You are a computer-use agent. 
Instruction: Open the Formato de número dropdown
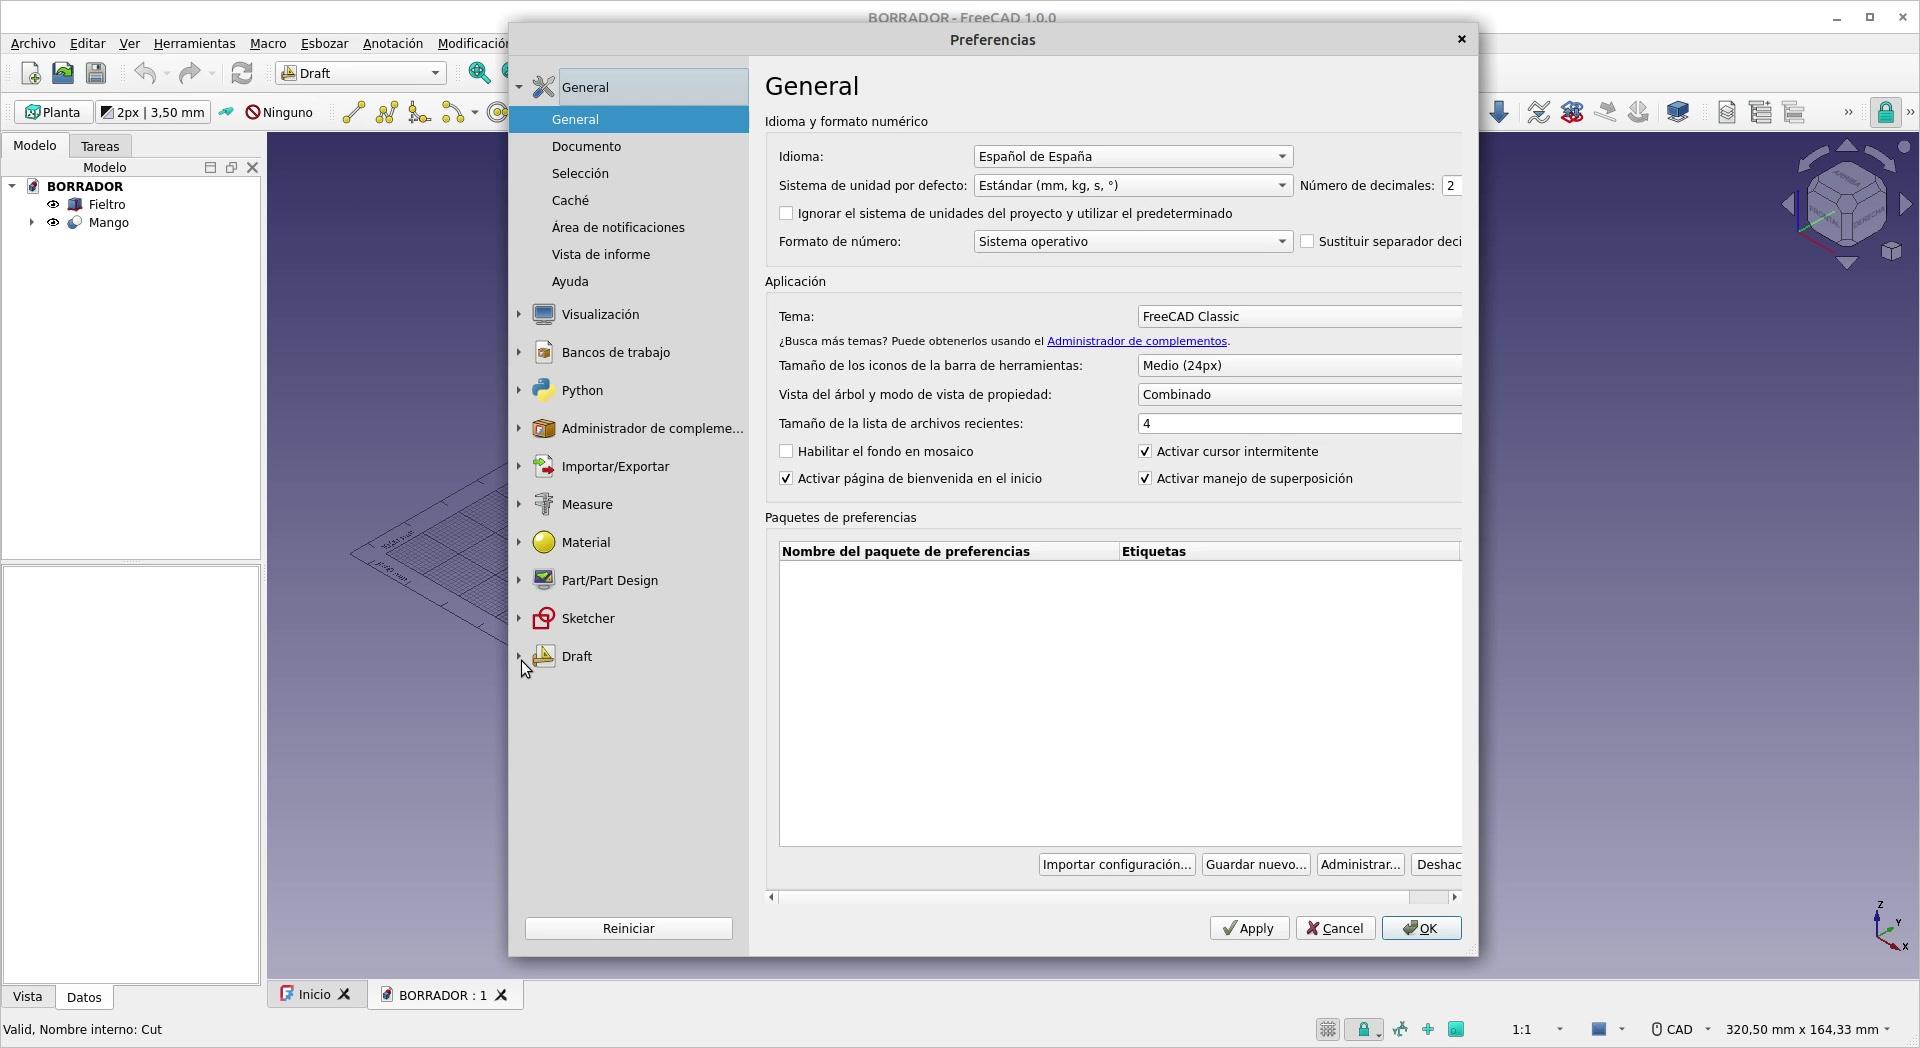click(1133, 242)
